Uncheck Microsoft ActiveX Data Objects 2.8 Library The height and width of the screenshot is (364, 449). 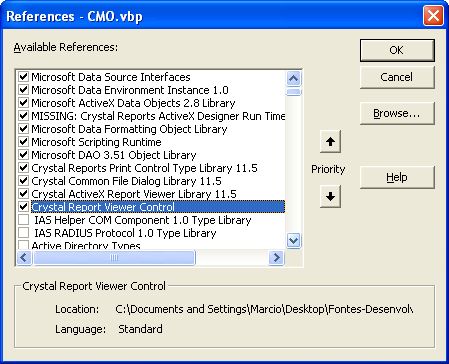(x=23, y=103)
